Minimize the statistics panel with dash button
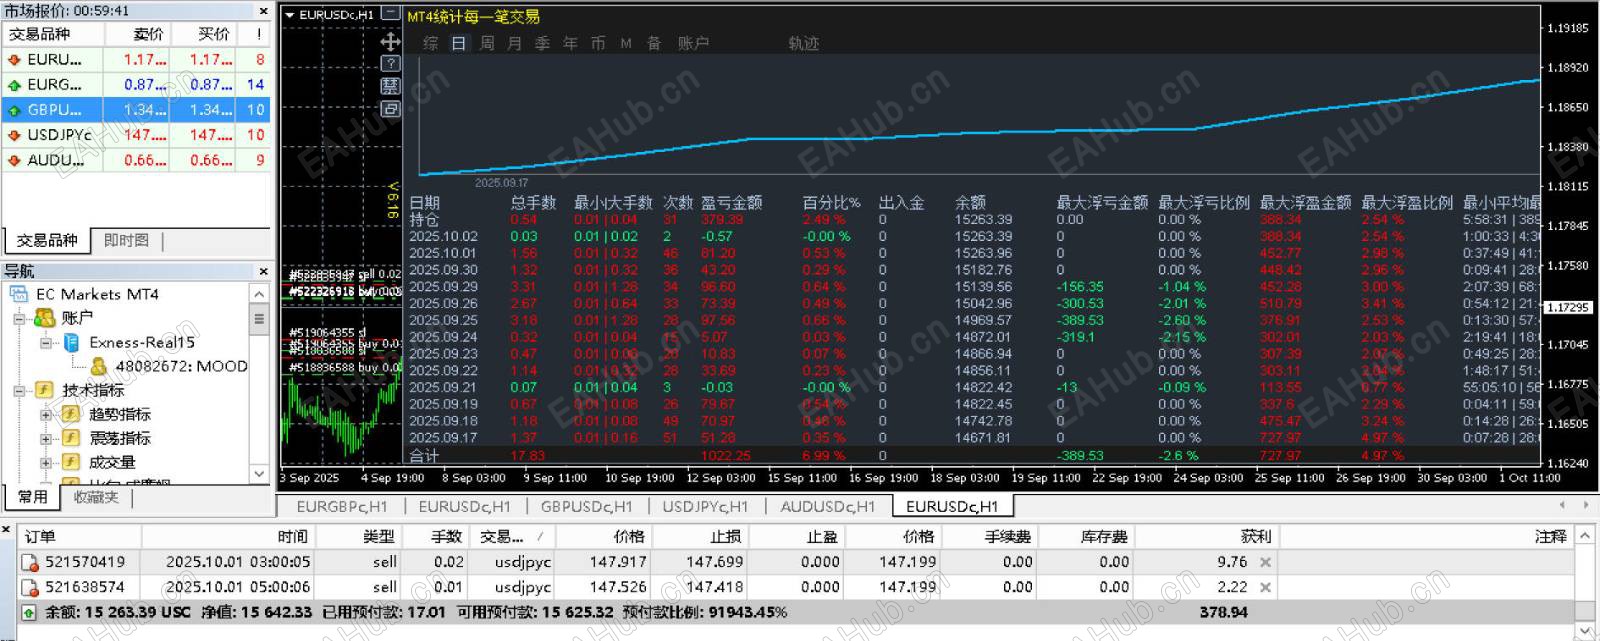 pyautogui.click(x=392, y=15)
